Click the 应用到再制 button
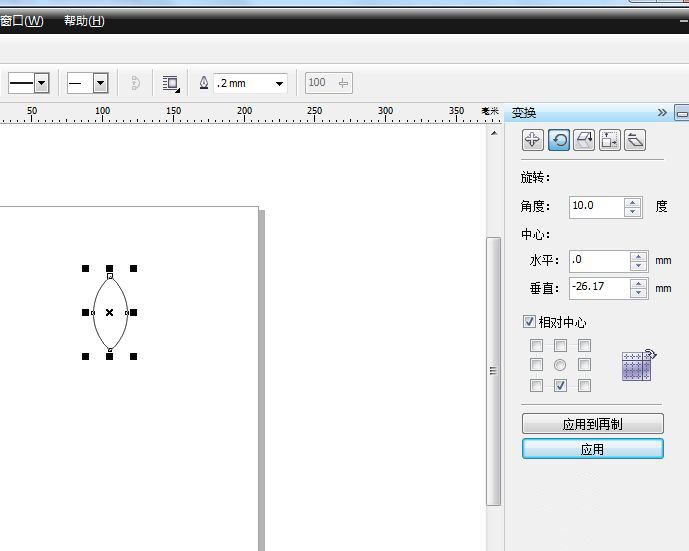 coord(592,424)
